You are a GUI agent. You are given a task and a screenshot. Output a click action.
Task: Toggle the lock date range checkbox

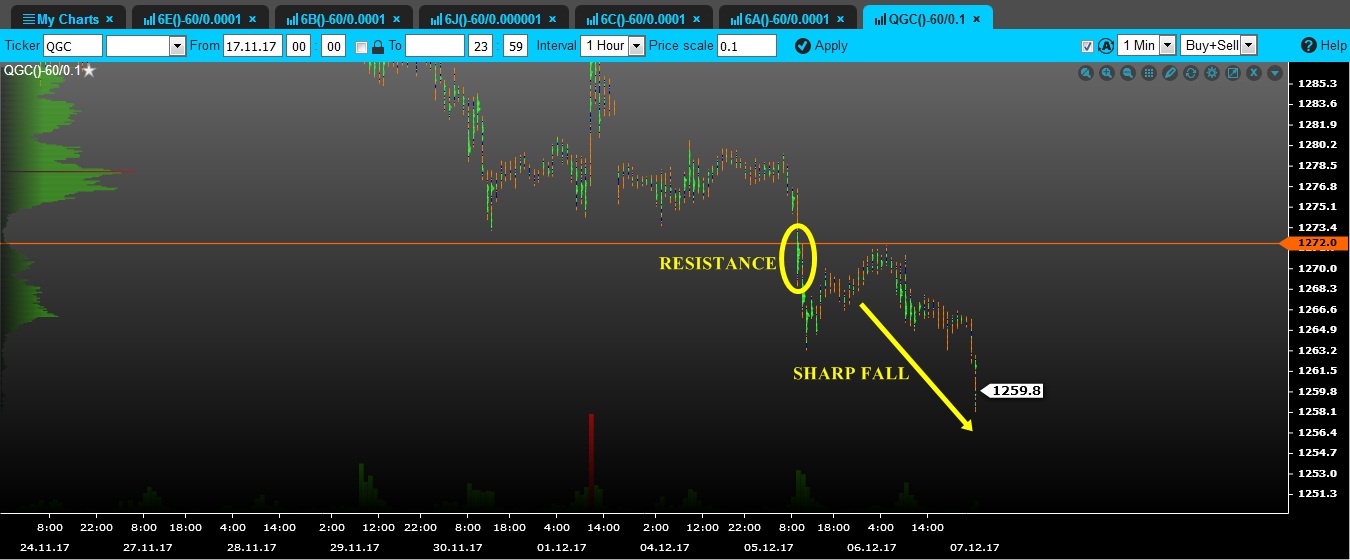[x=361, y=46]
